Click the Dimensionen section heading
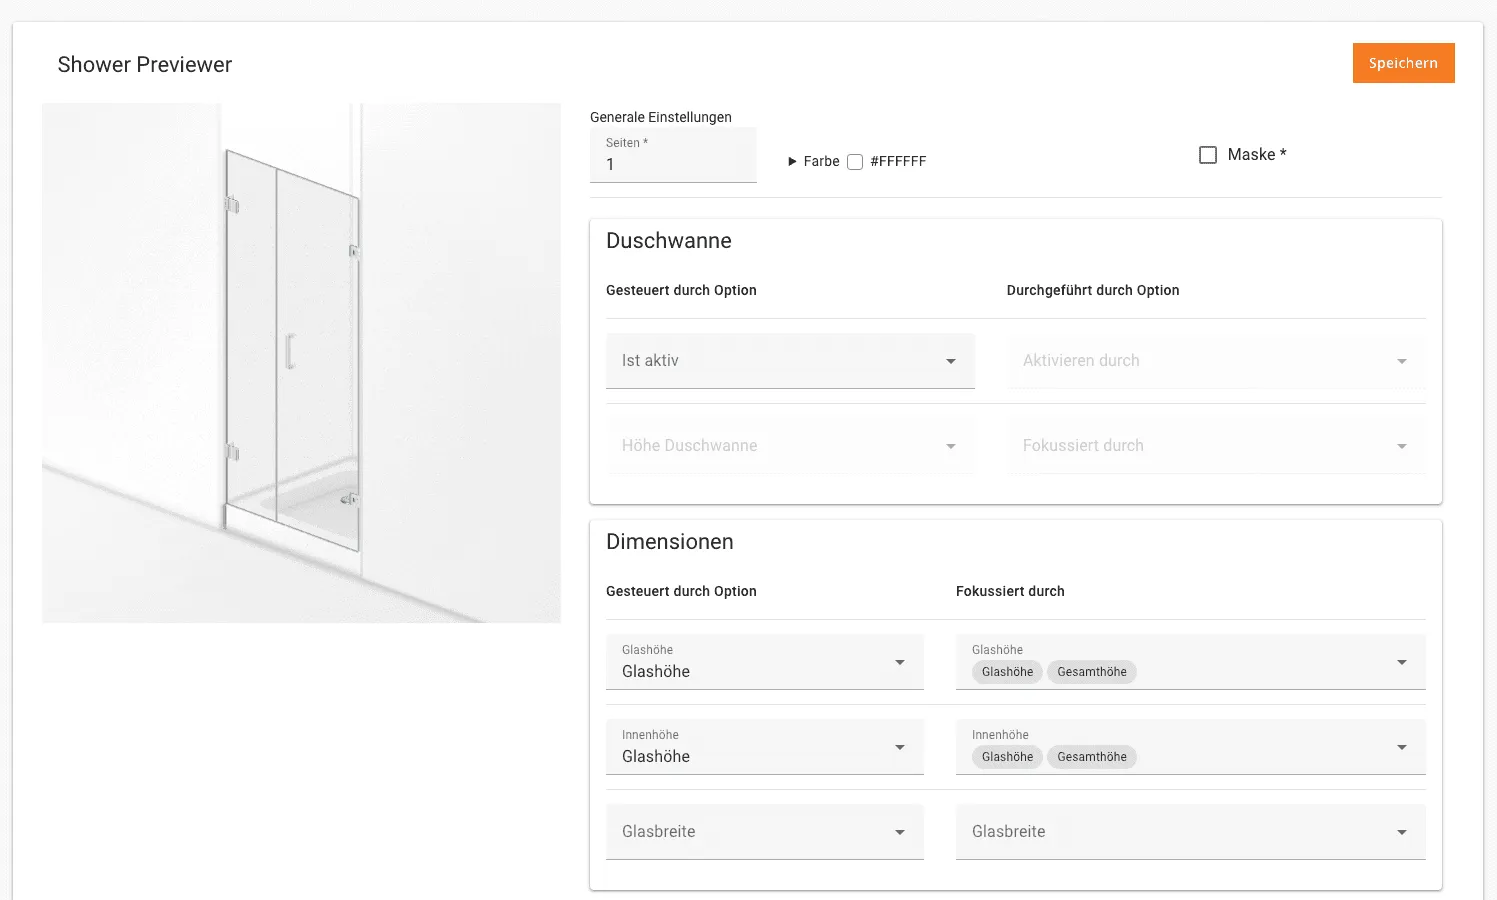Image resolution: width=1497 pixels, height=900 pixels. click(670, 542)
